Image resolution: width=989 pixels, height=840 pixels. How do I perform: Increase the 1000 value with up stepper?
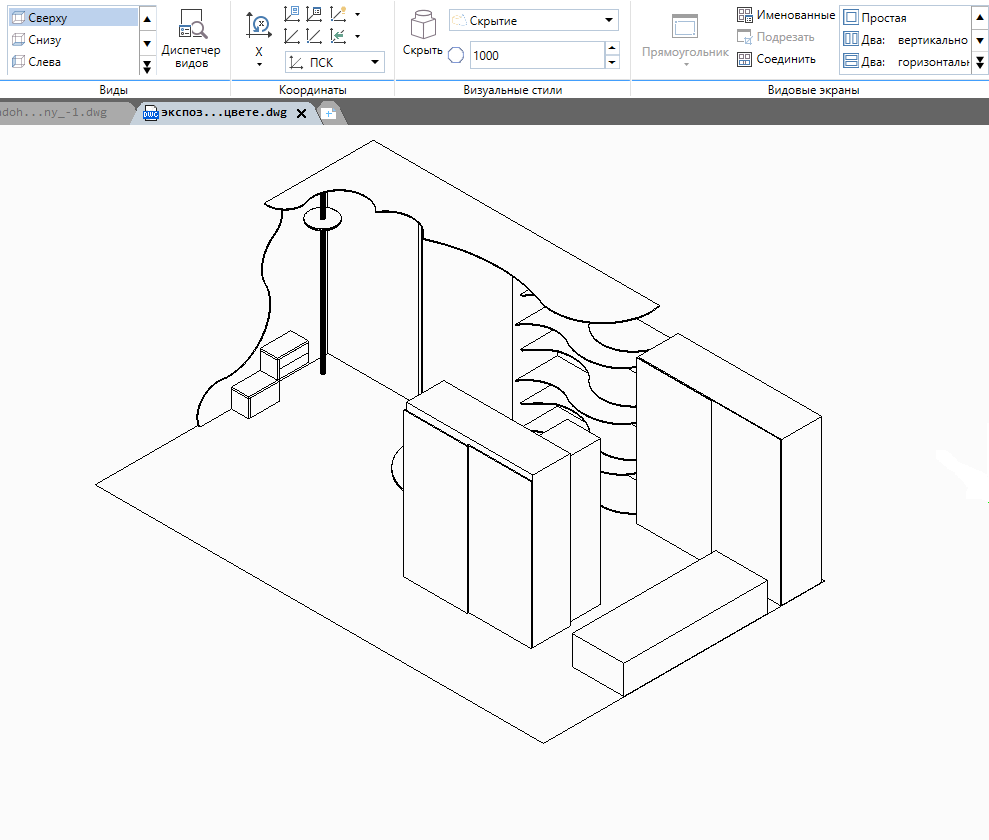coord(612,49)
